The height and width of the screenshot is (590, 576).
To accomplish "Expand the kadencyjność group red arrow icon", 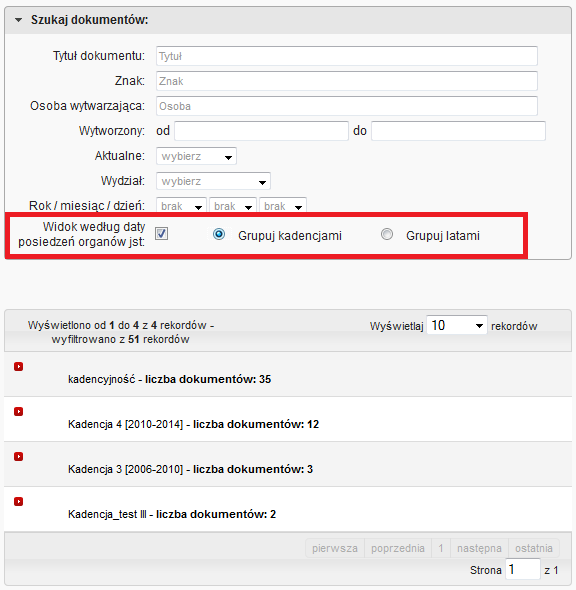I will pyautogui.click(x=18, y=366).
